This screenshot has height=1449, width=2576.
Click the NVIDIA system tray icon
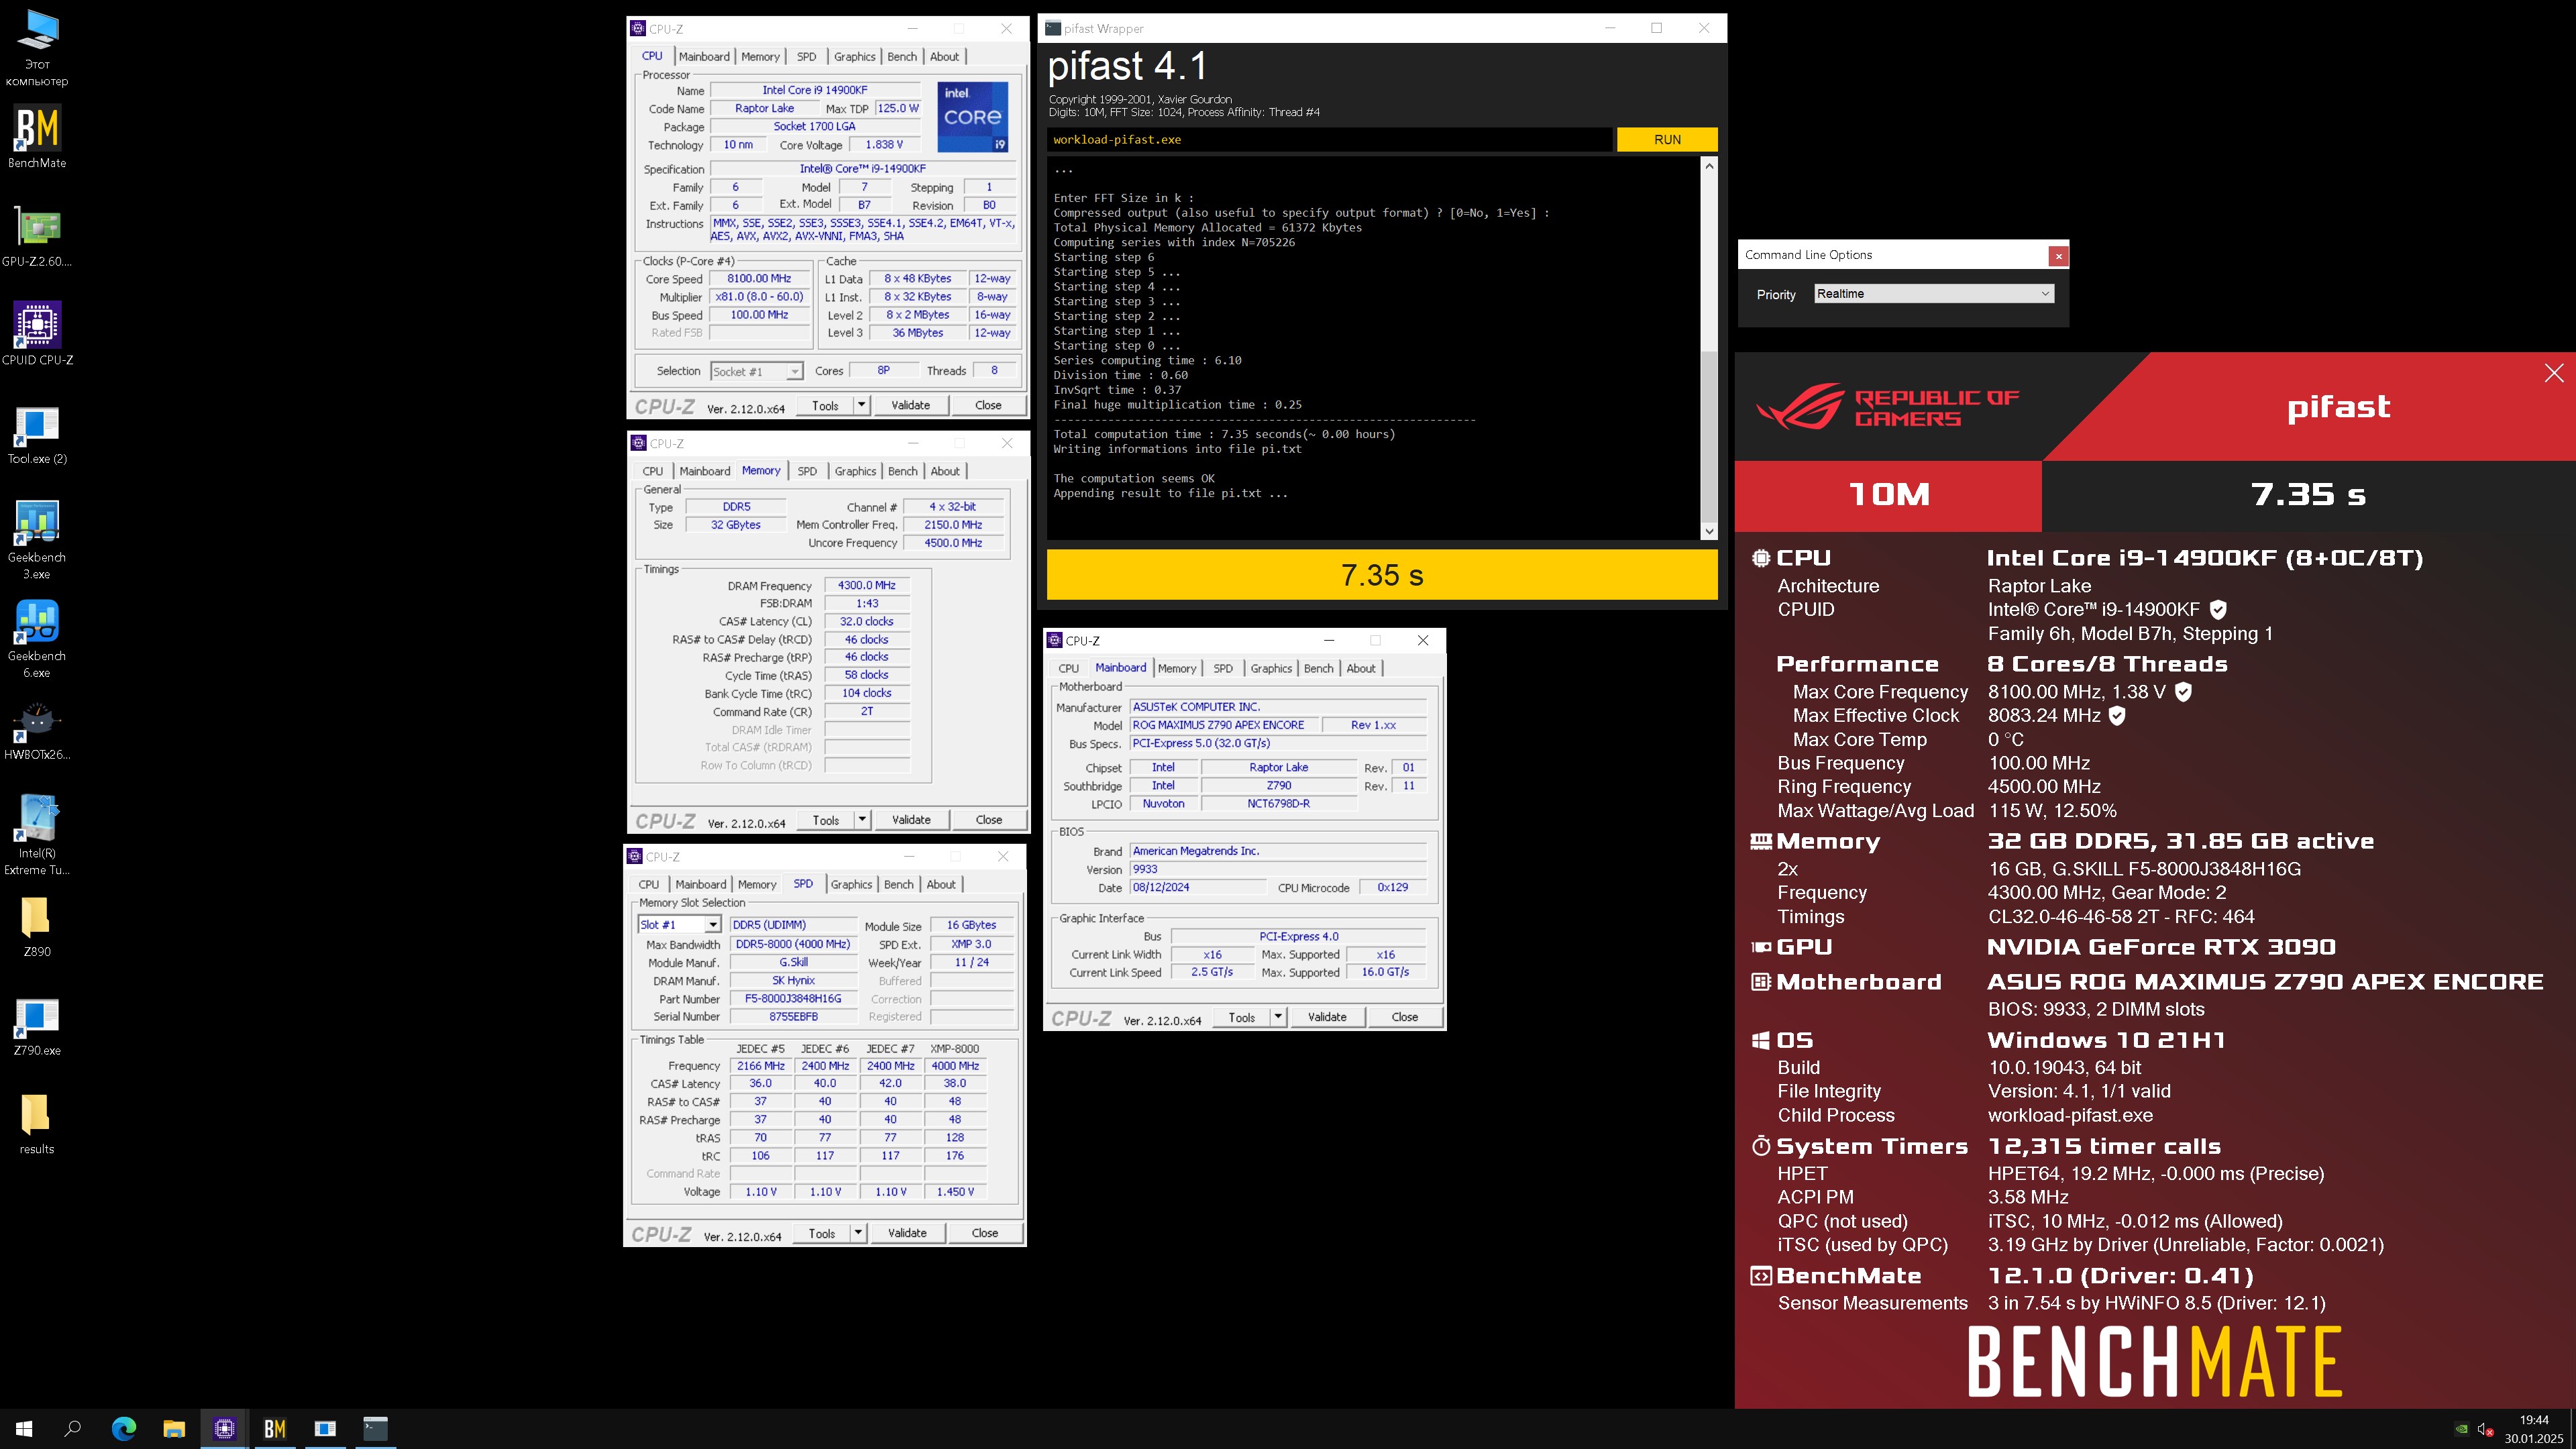2462,1429
